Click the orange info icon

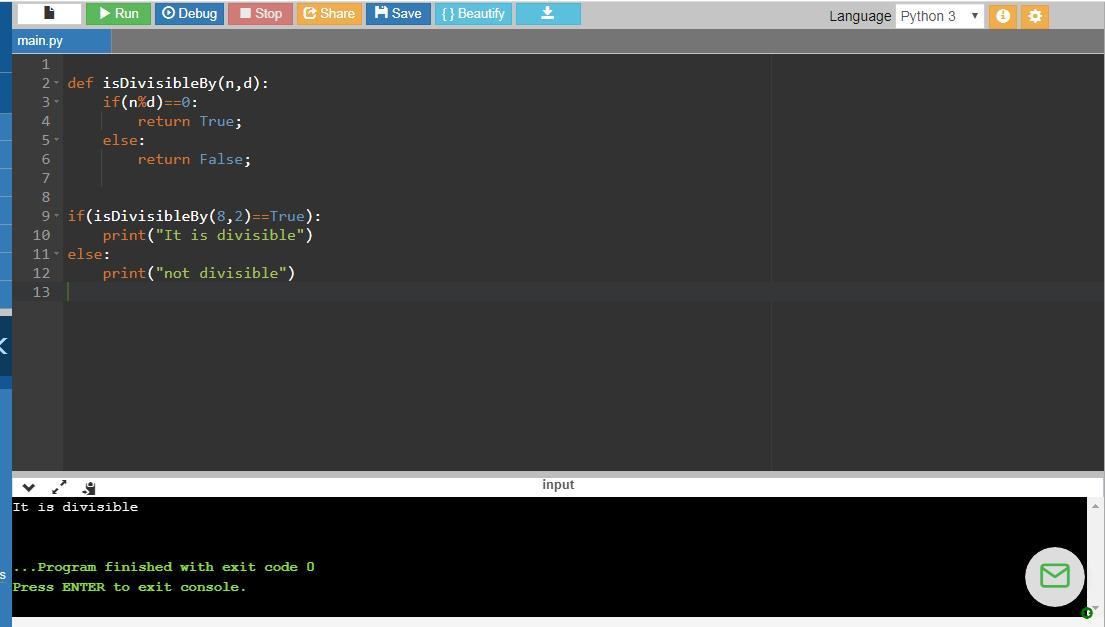[1002, 16]
